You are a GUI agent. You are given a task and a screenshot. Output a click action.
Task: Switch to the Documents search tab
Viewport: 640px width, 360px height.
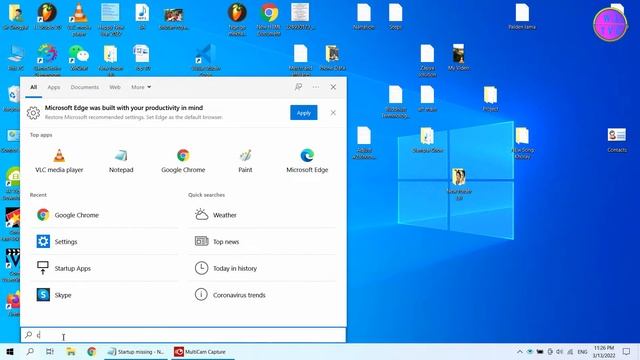point(84,87)
